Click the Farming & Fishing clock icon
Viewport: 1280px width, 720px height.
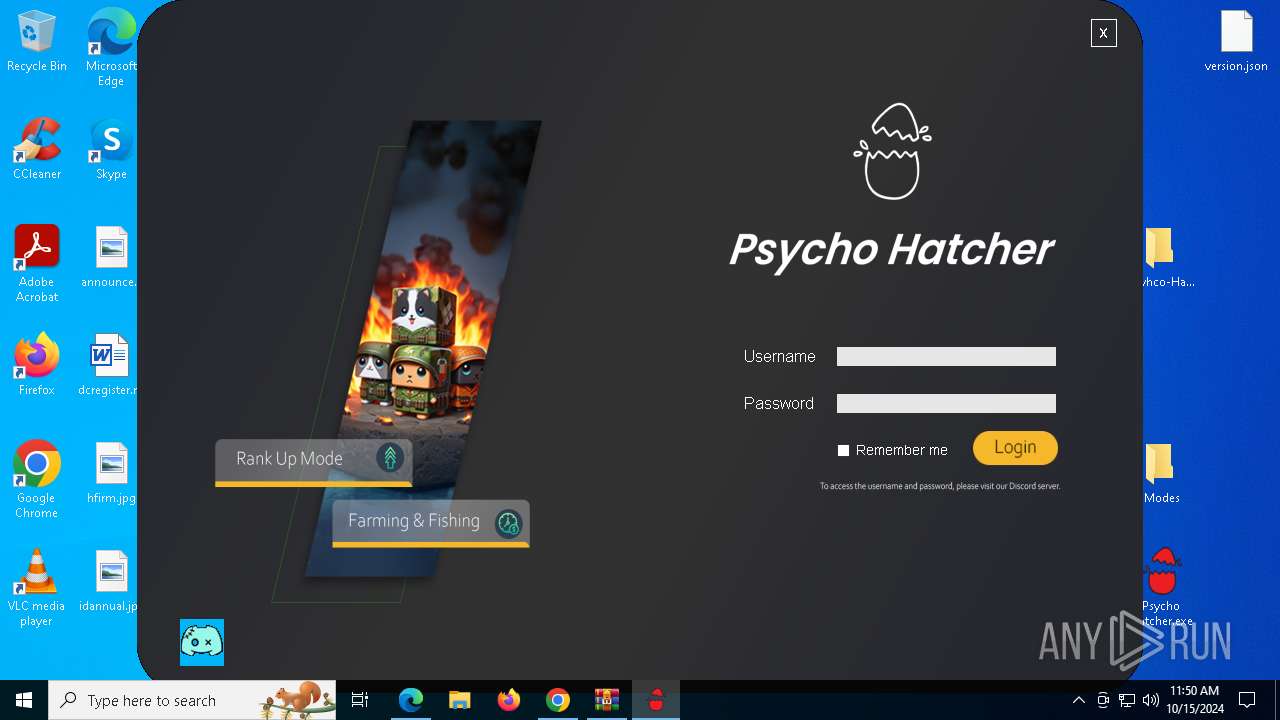point(508,523)
